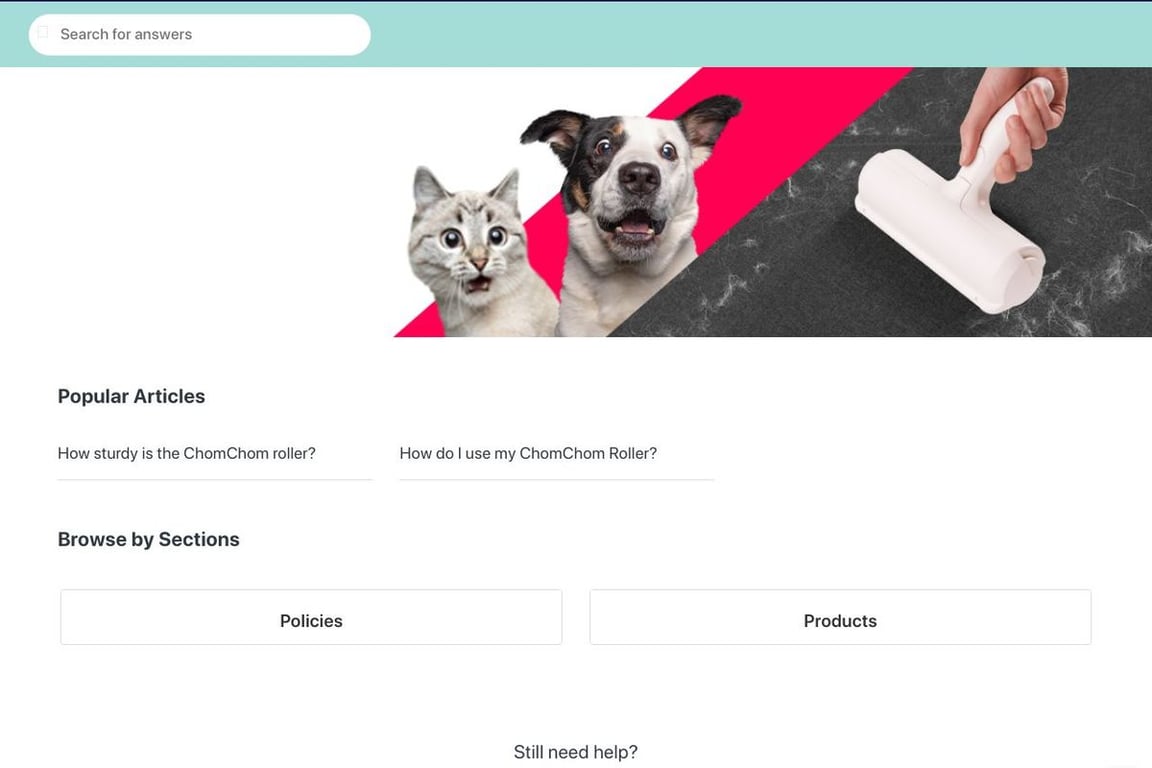Image resolution: width=1152 pixels, height=768 pixels.
Task: Click the Popular Articles heading
Action: pos(132,396)
